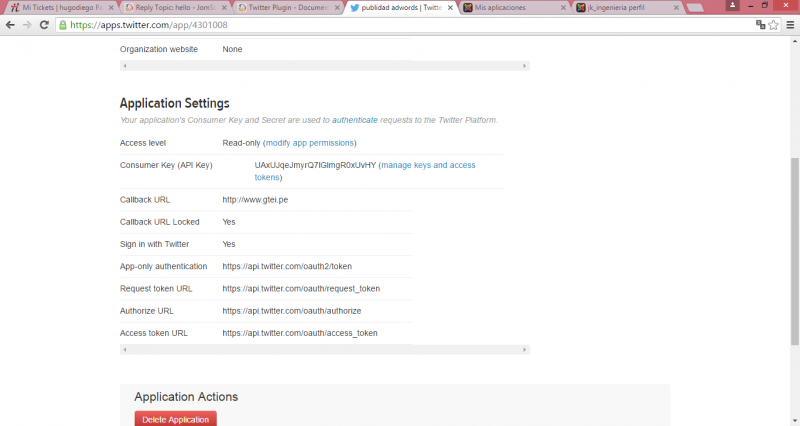Click the Chrome user profile icon
Viewport: 800px width, 426px height.
click(732, 5)
